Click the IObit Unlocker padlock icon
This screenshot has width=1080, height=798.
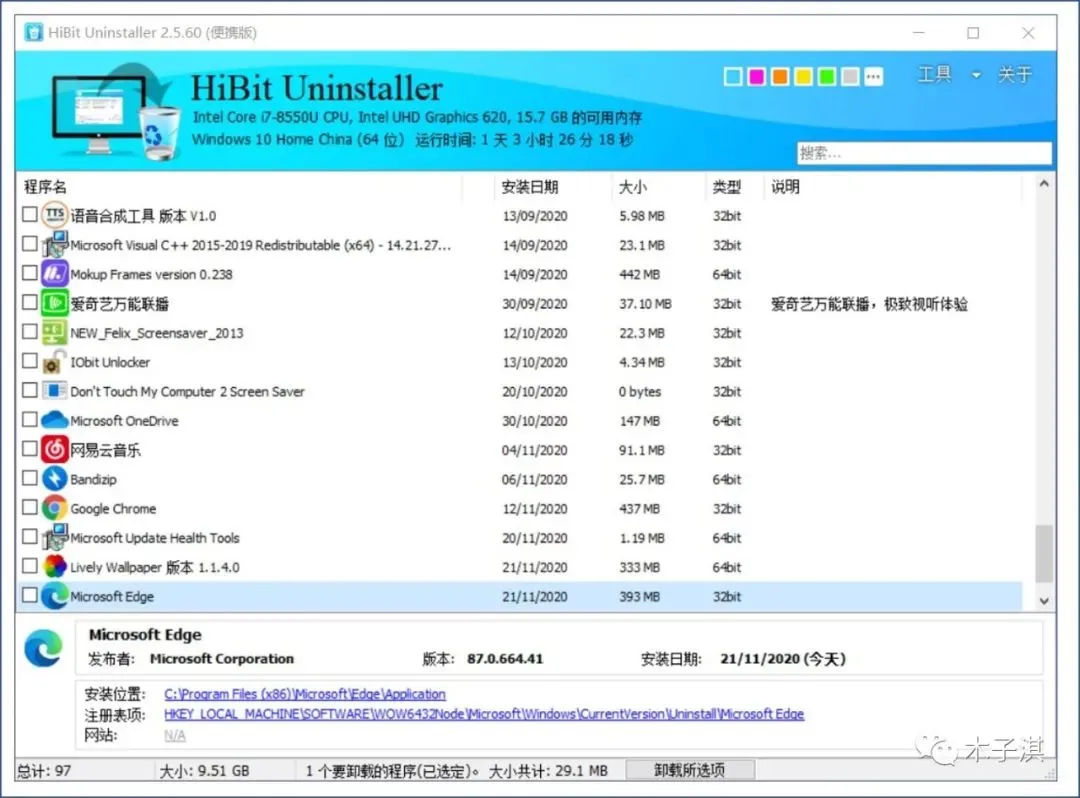click(54, 361)
